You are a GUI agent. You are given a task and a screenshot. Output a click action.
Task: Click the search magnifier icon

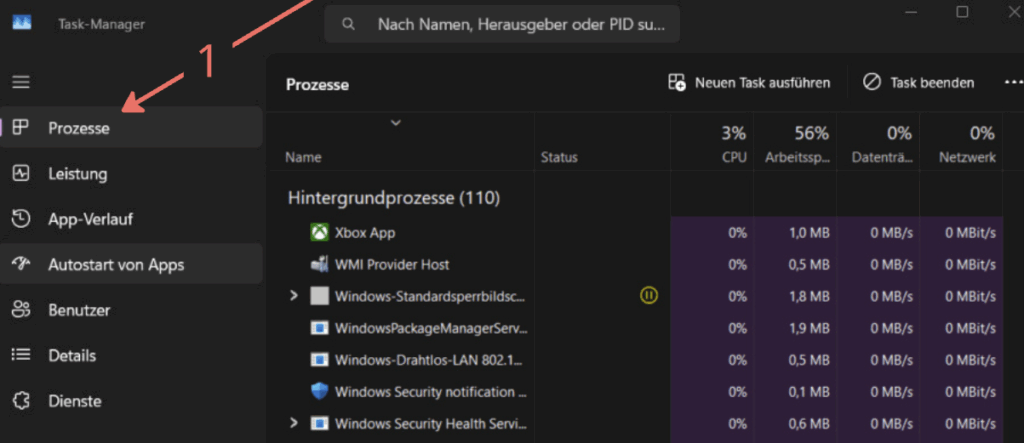(349, 24)
